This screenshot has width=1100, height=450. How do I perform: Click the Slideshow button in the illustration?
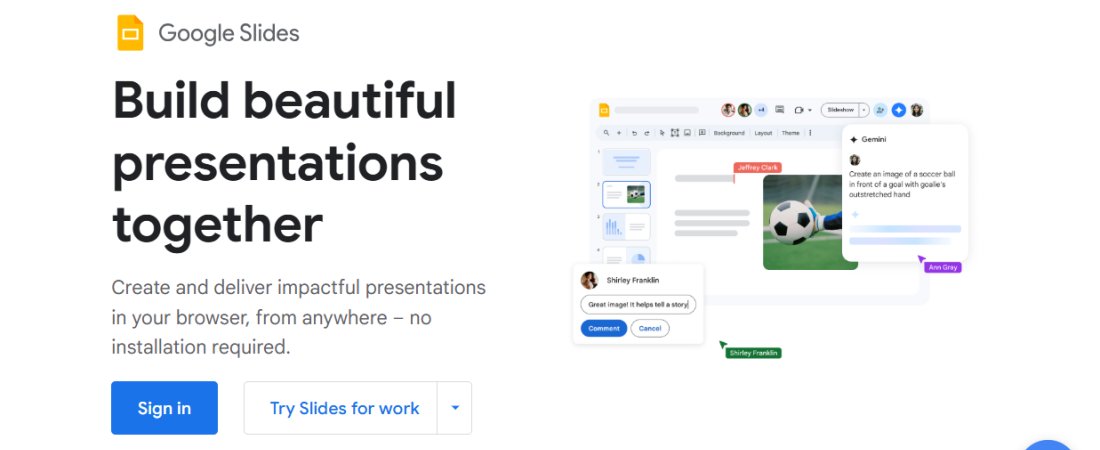click(x=840, y=110)
